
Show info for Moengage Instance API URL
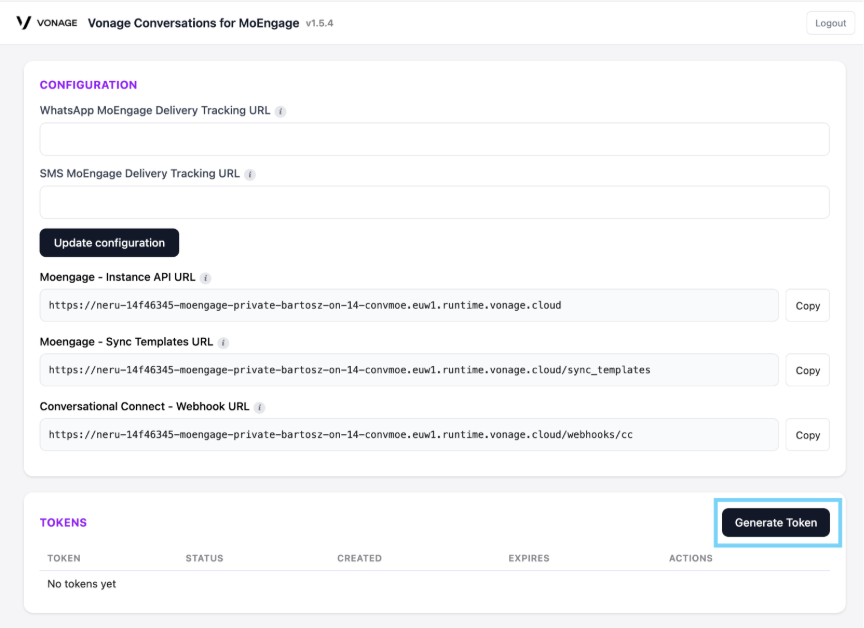206,278
